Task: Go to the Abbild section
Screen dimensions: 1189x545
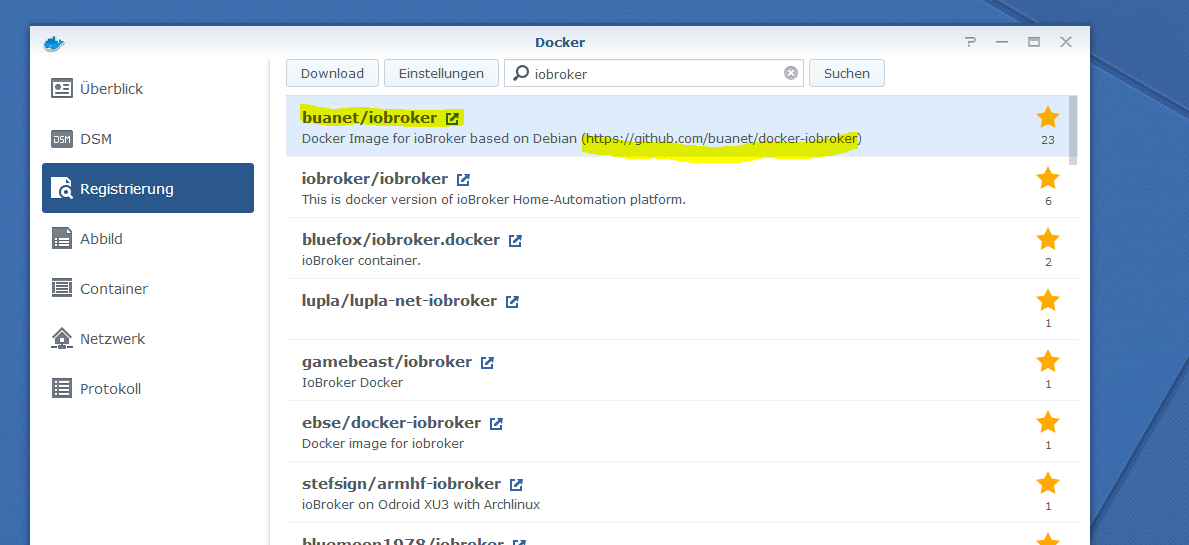Action: click(x=148, y=239)
